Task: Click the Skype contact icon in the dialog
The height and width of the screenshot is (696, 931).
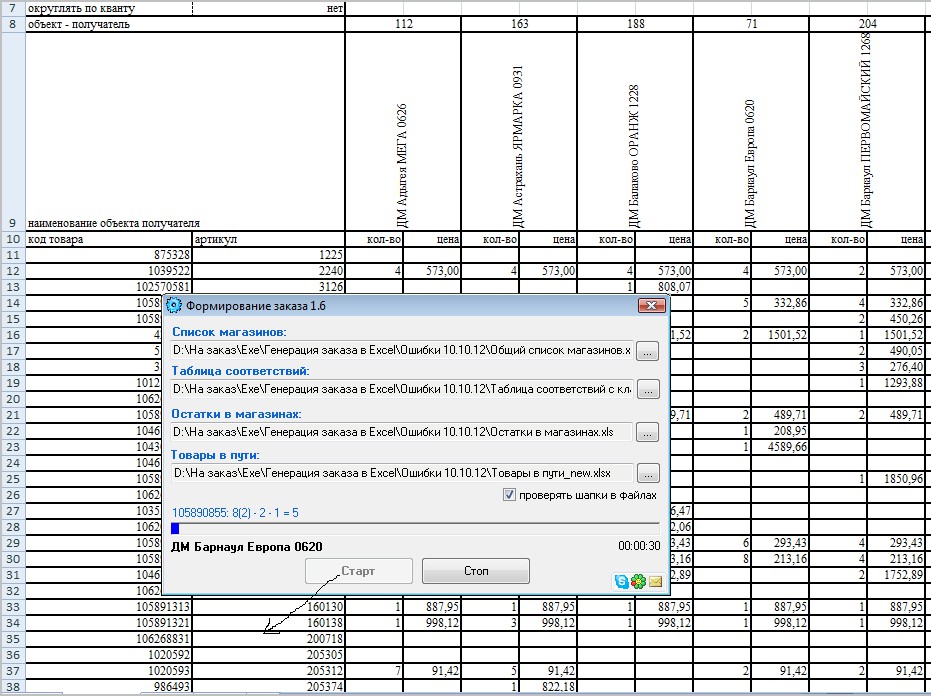Action: coord(622,581)
